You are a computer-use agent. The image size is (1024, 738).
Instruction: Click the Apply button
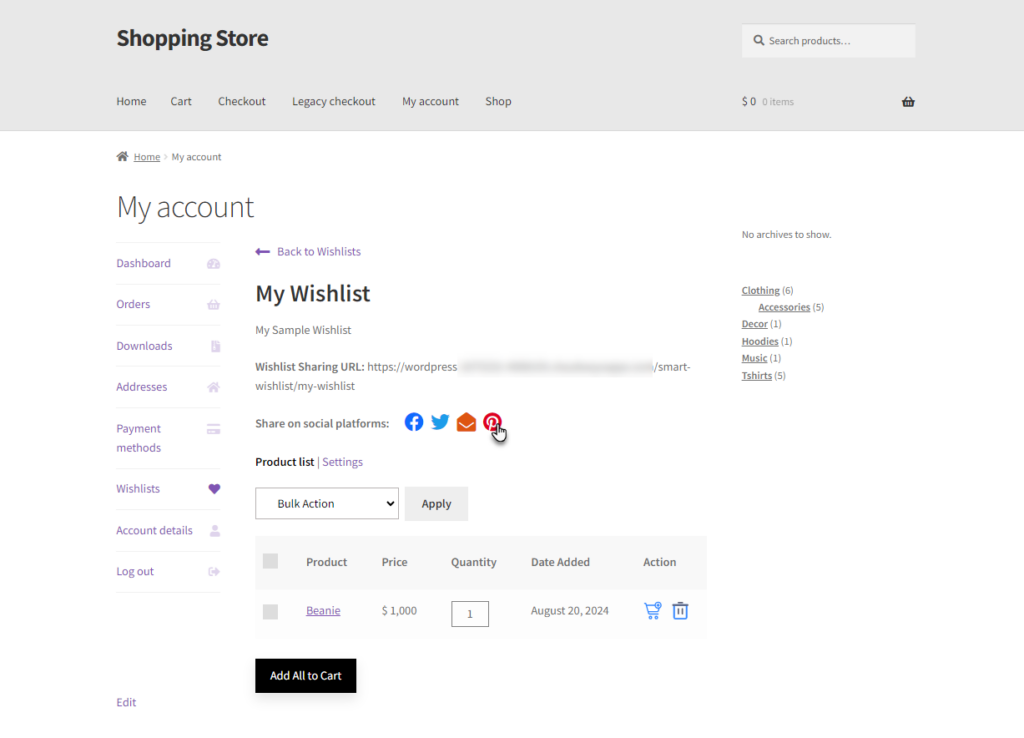[x=436, y=504]
